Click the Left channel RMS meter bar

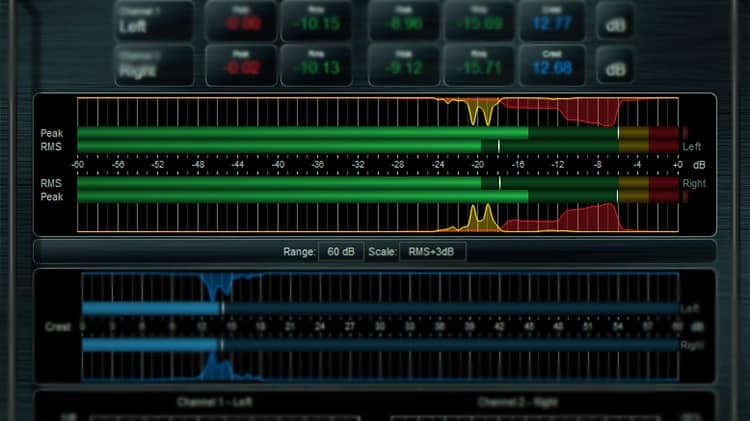[x=378, y=146]
